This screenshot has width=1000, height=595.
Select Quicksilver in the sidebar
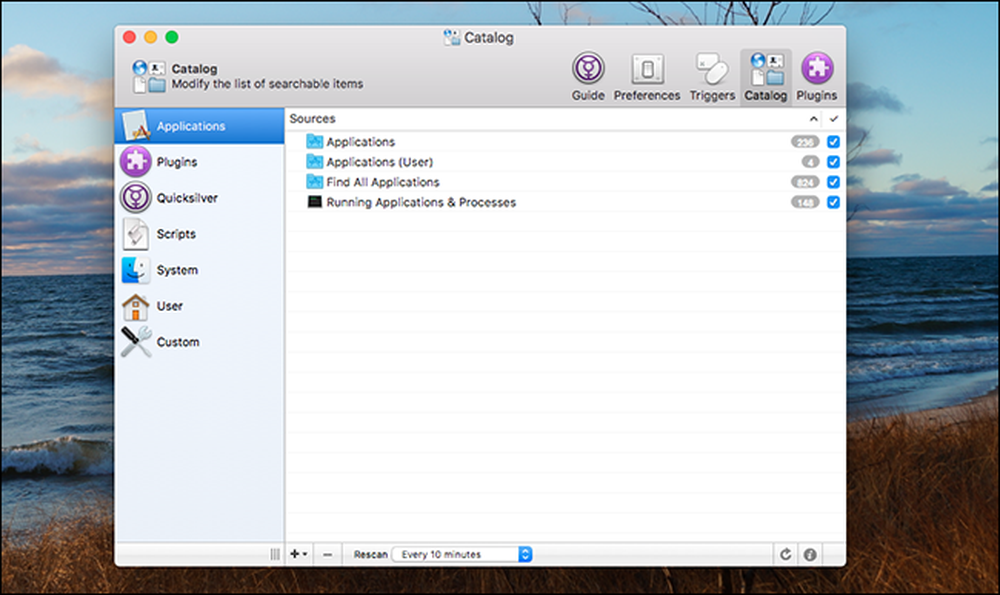coord(200,198)
